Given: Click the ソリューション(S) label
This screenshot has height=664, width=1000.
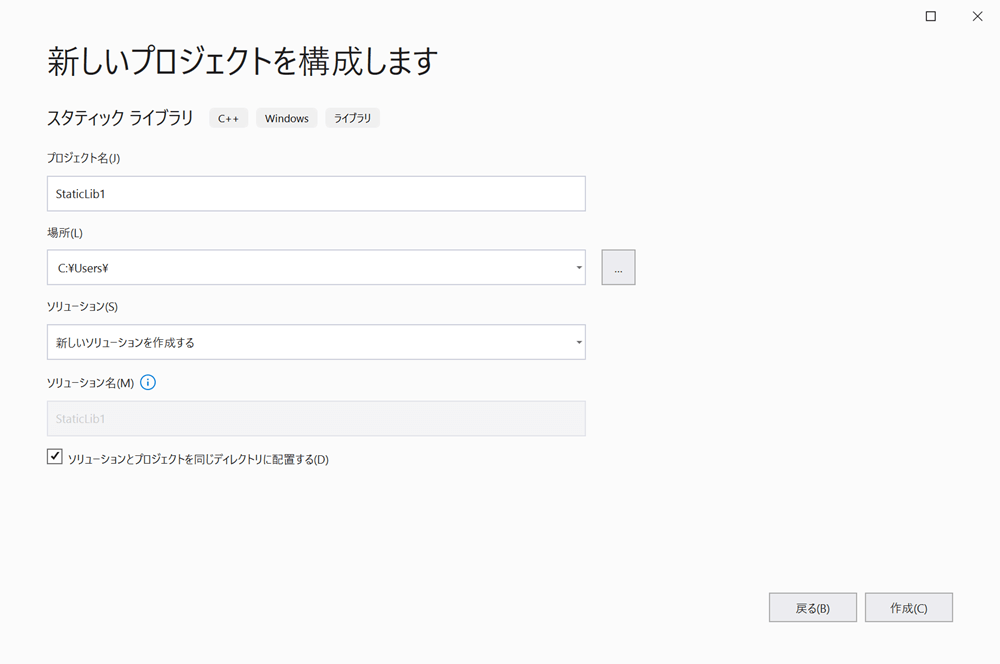Looking at the screenshot, I should [x=82, y=307].
